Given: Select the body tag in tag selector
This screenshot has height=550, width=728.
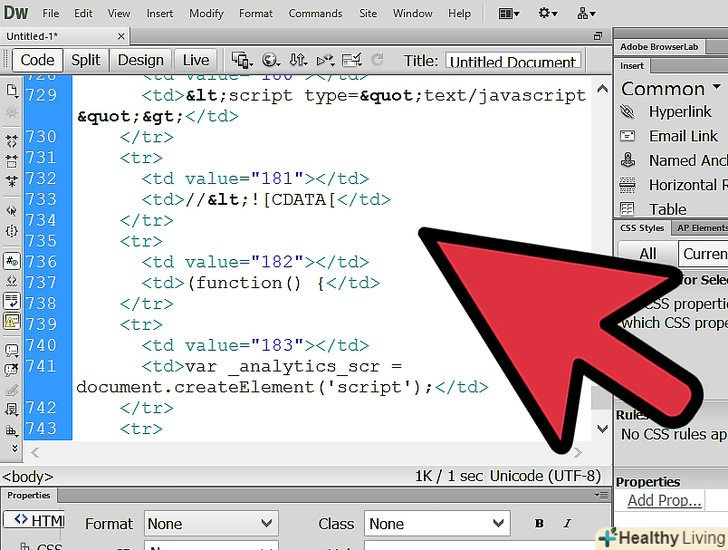Looking at the screenshot, I should click(28, 477).
